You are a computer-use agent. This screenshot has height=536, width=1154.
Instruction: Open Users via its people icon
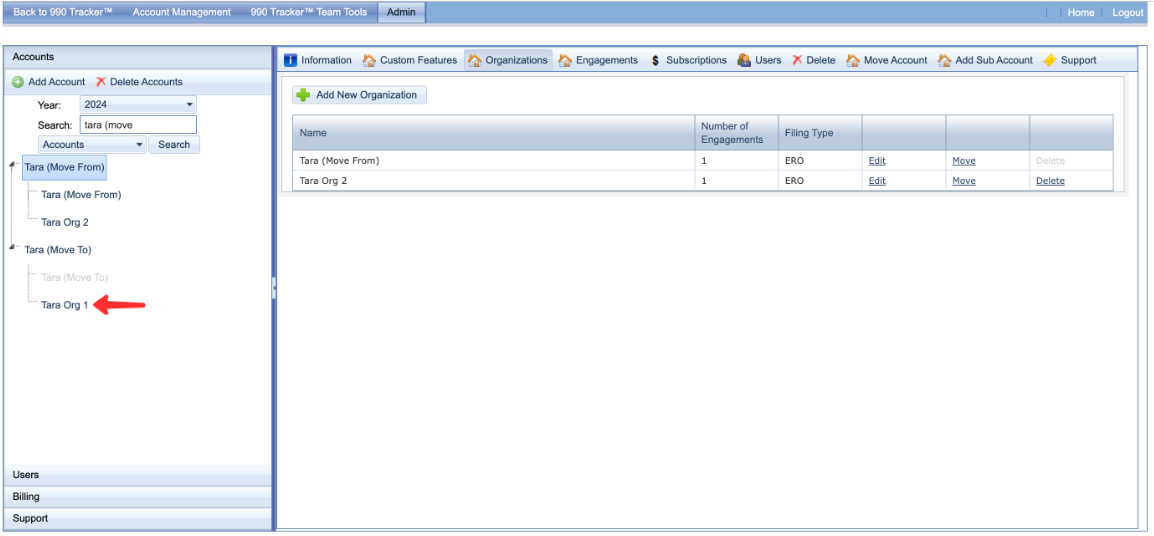pyautogui.click(x=744, y=60)
